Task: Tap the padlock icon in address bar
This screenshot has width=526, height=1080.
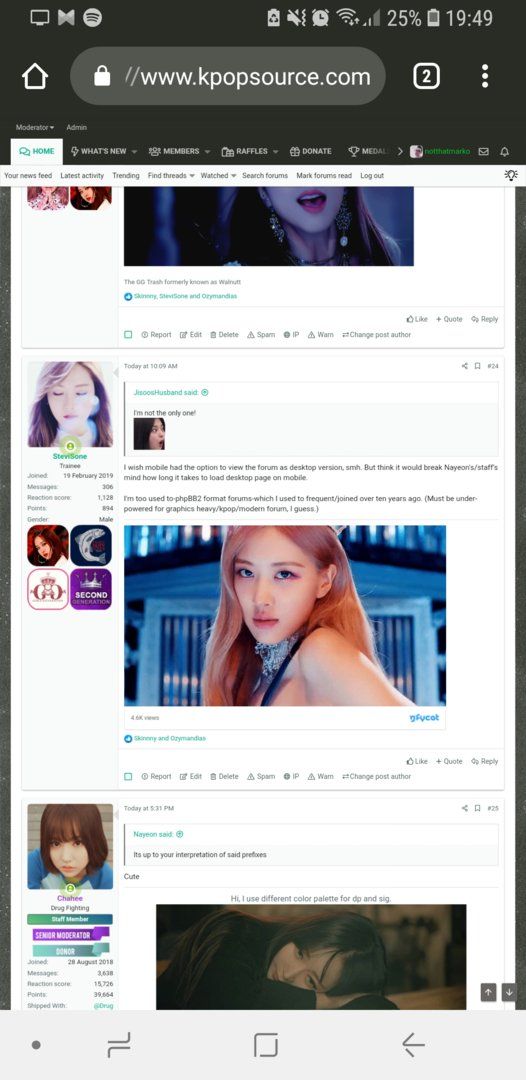Action: pyautogui.click(x=102, y=76)
